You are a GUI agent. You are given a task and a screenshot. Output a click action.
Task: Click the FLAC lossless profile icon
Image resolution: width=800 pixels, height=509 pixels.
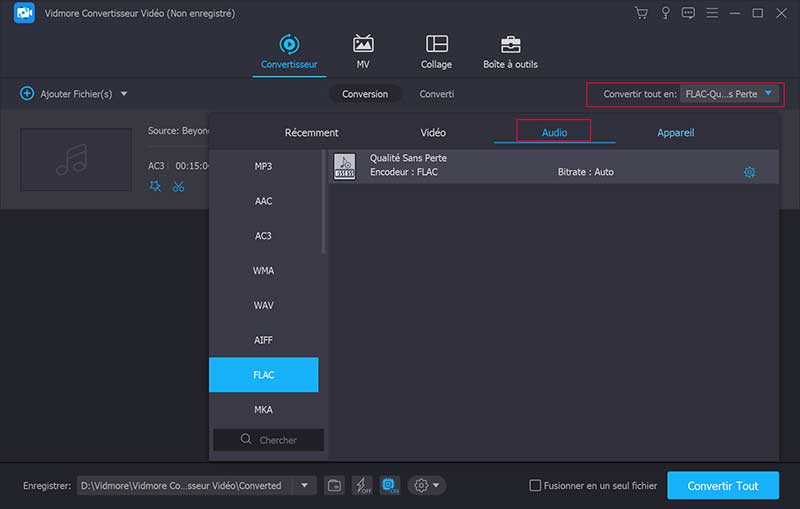[x=344, y=166]
